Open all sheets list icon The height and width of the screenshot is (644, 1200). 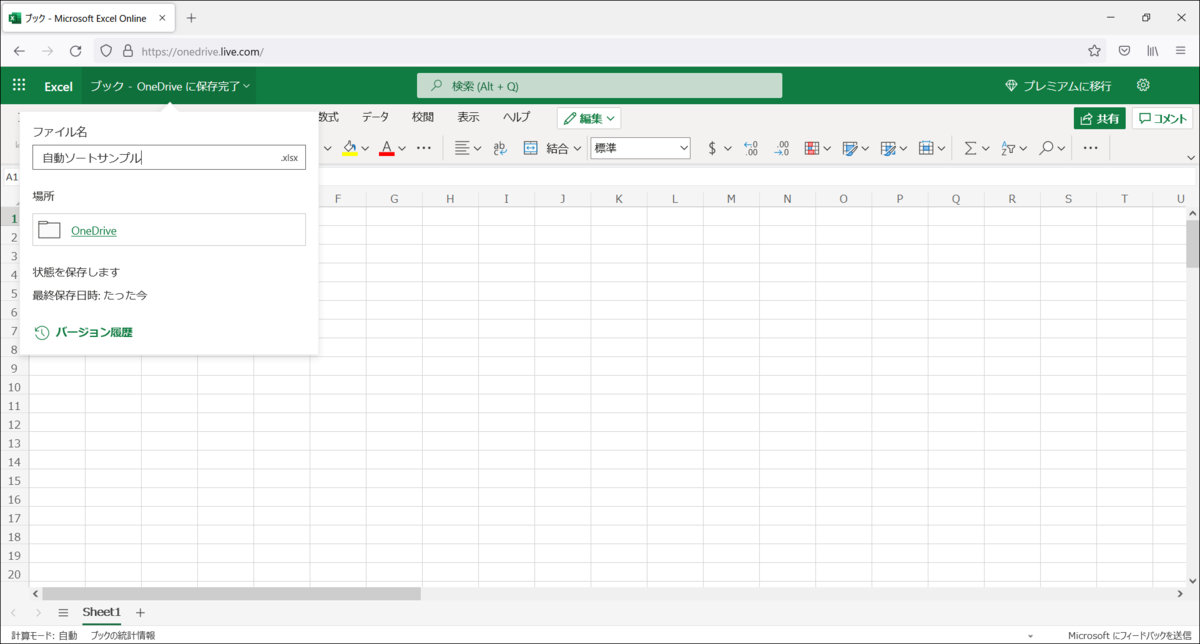point(63,612)
